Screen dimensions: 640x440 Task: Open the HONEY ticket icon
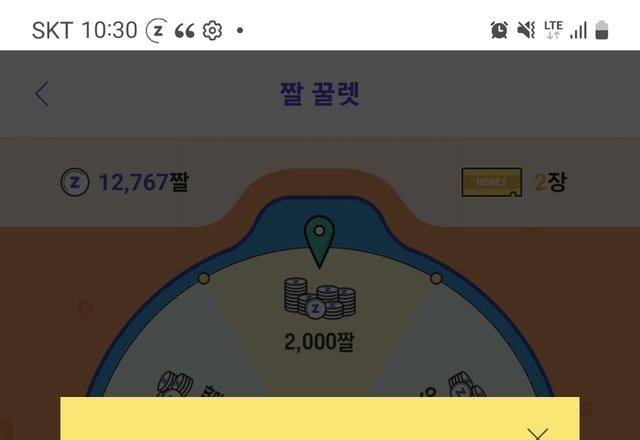(x=492, y=182)
